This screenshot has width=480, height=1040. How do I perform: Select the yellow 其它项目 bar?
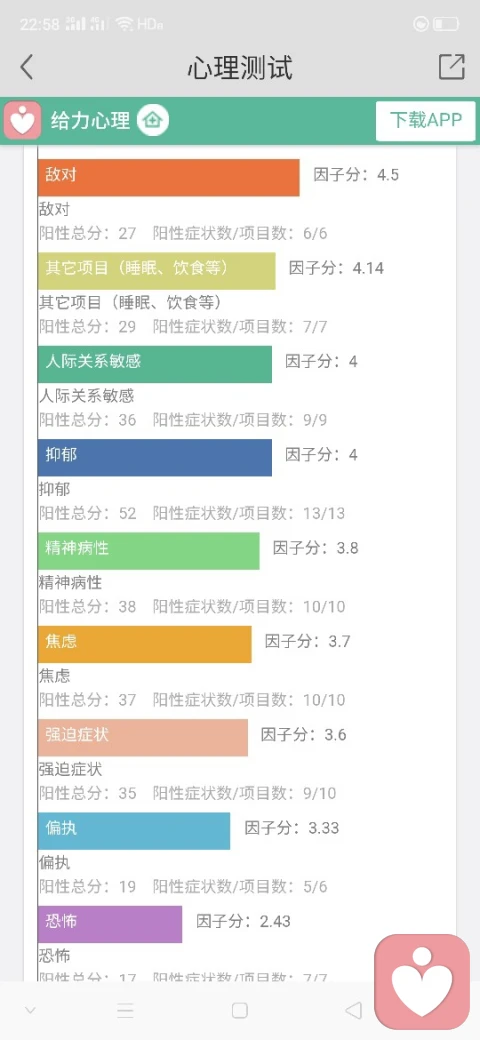(x=156, y=271)
